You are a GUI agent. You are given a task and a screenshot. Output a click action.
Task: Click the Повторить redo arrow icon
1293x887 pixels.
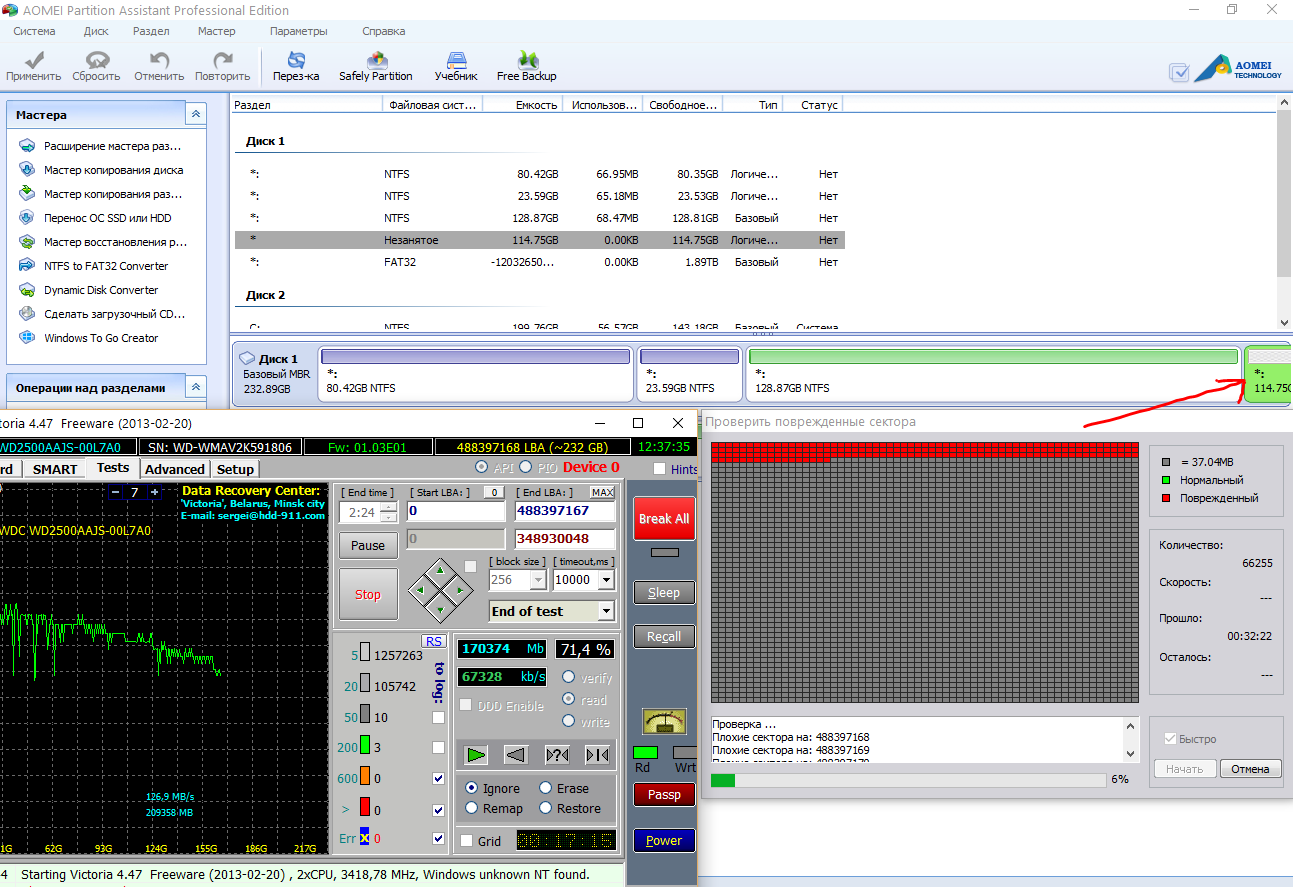[x=223, y=60]
